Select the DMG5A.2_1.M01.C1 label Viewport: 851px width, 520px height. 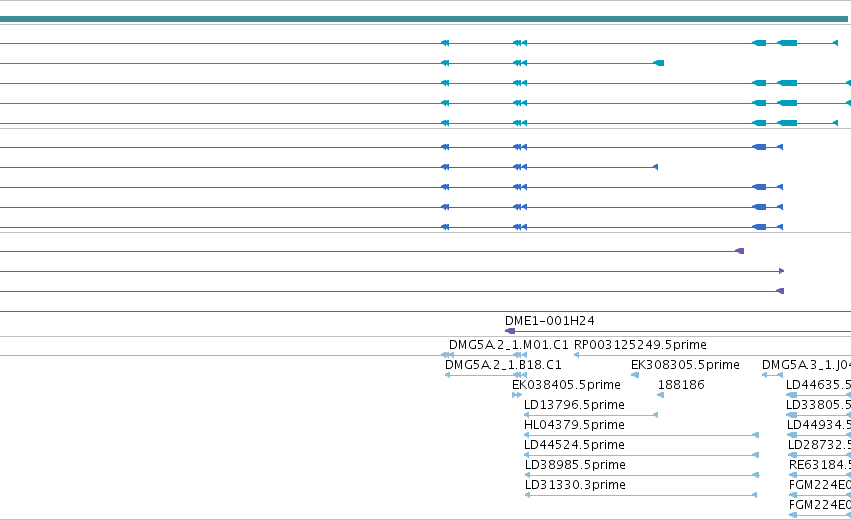coord(509,345)
